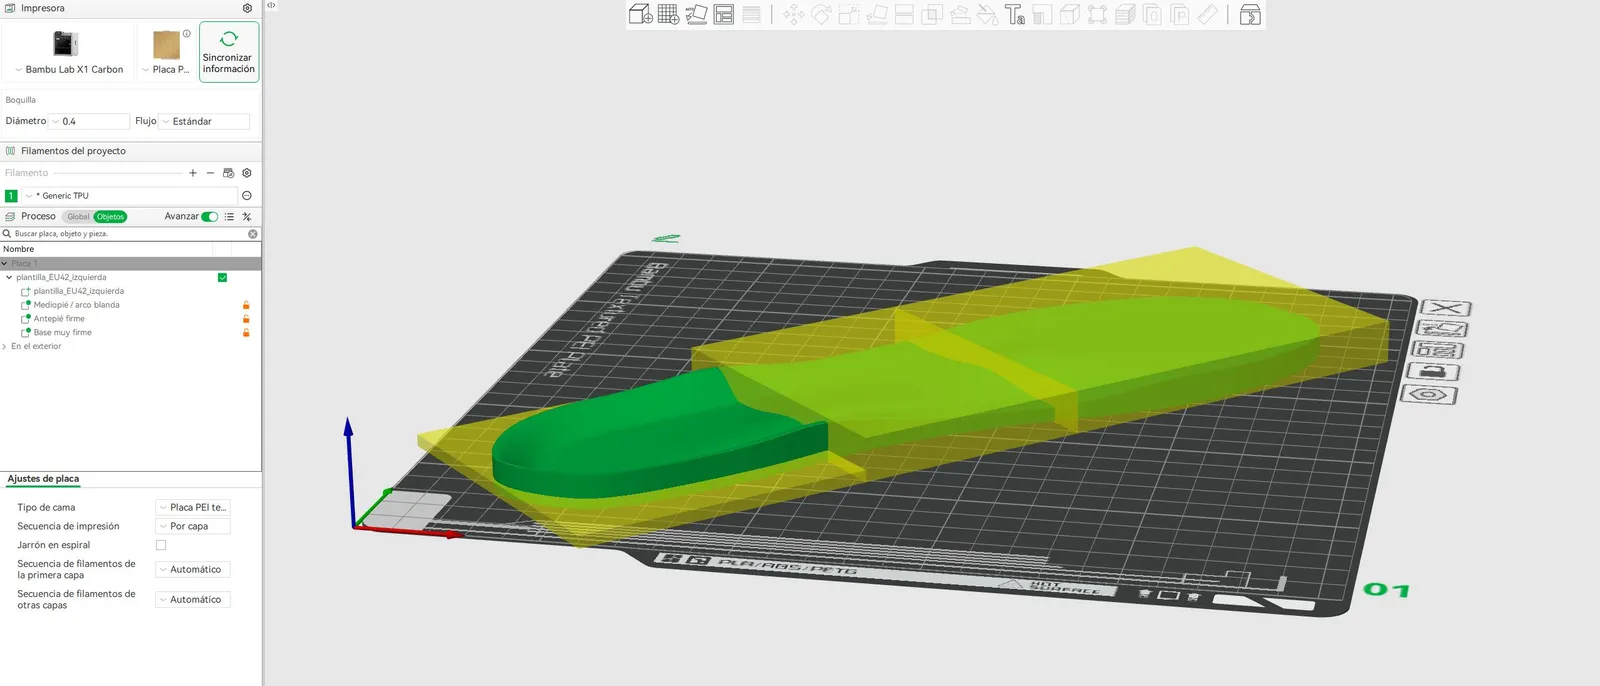Open the plate's hexagon settings icon

click(x=1429, y=394)
